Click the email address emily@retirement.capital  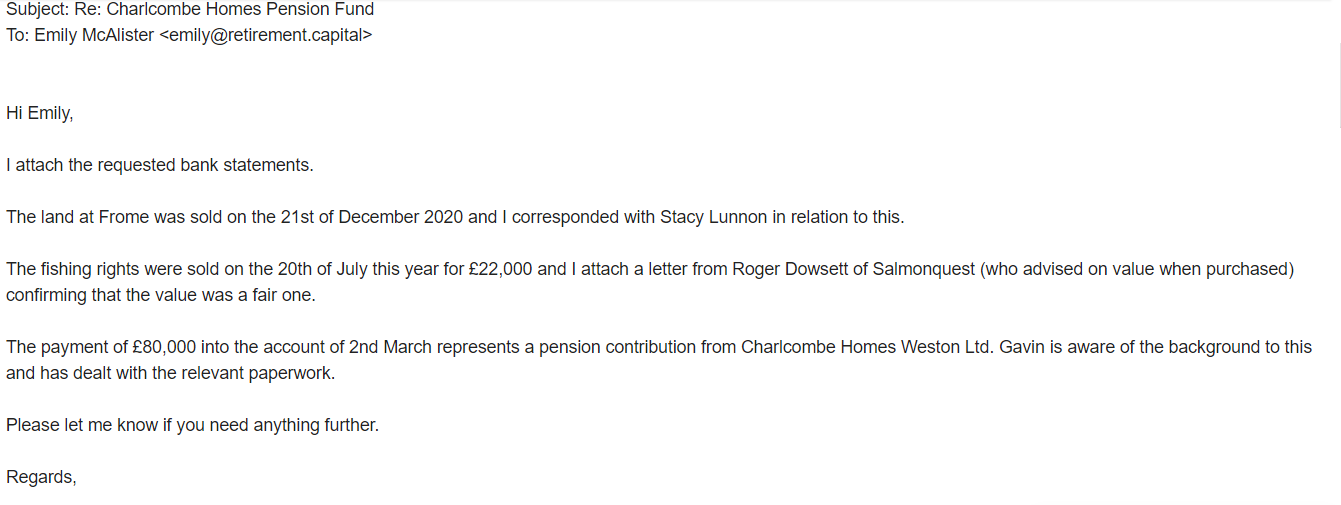(x=265, y=35)
